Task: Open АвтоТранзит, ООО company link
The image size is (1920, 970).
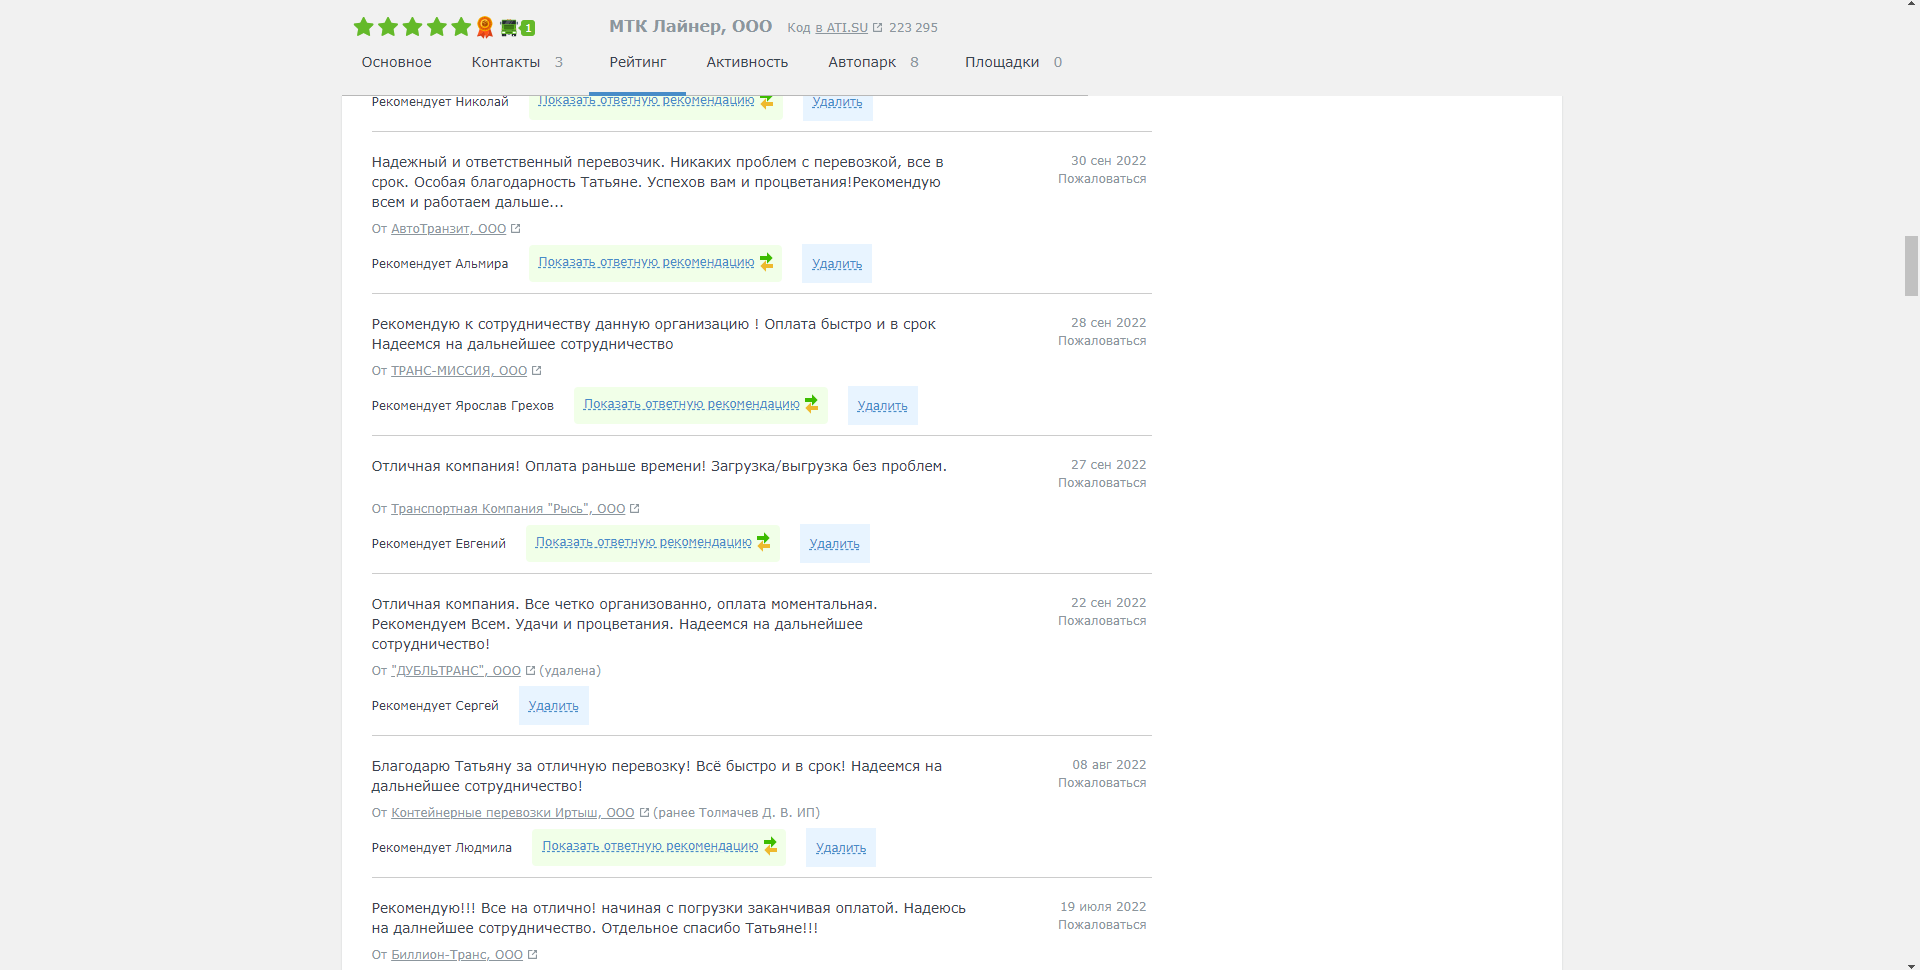Action: point(448,229)
